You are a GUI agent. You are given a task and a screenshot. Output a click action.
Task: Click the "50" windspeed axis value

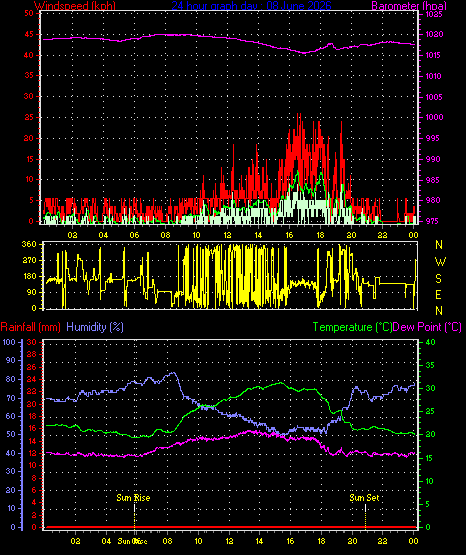pos(29,13)
